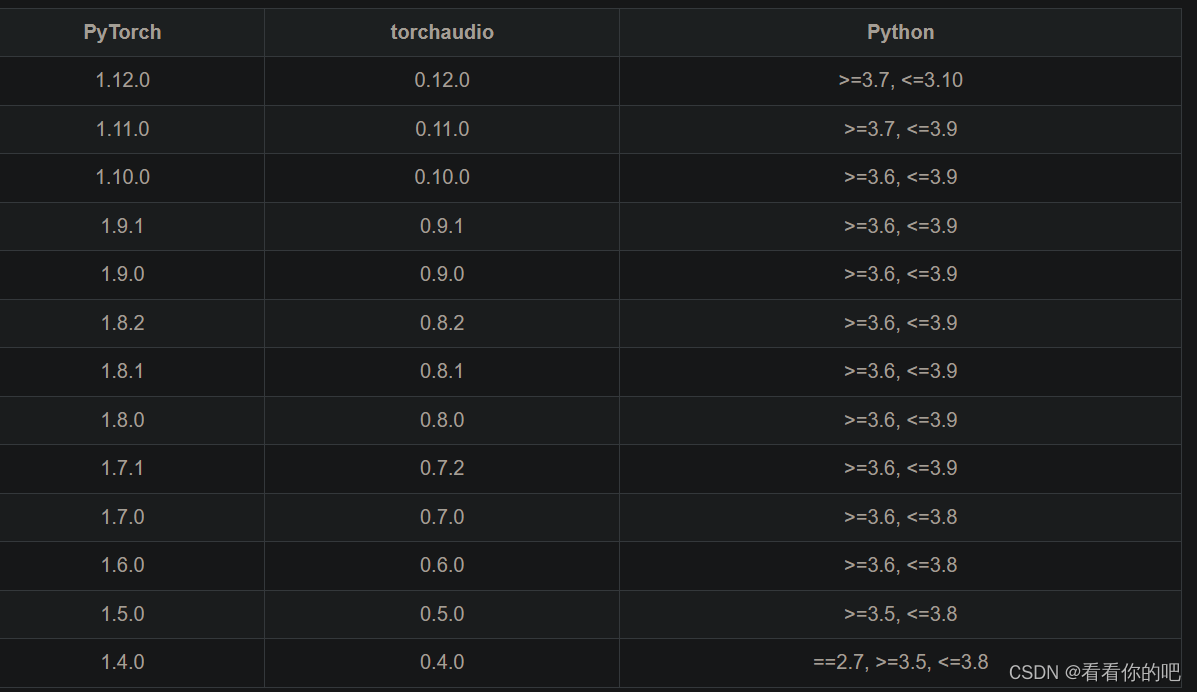Image resolution: width=1197 pixels, height=692 pixels.
Task: Select the PyTorch 1.9.0 row cell
Action: (122, 274)
